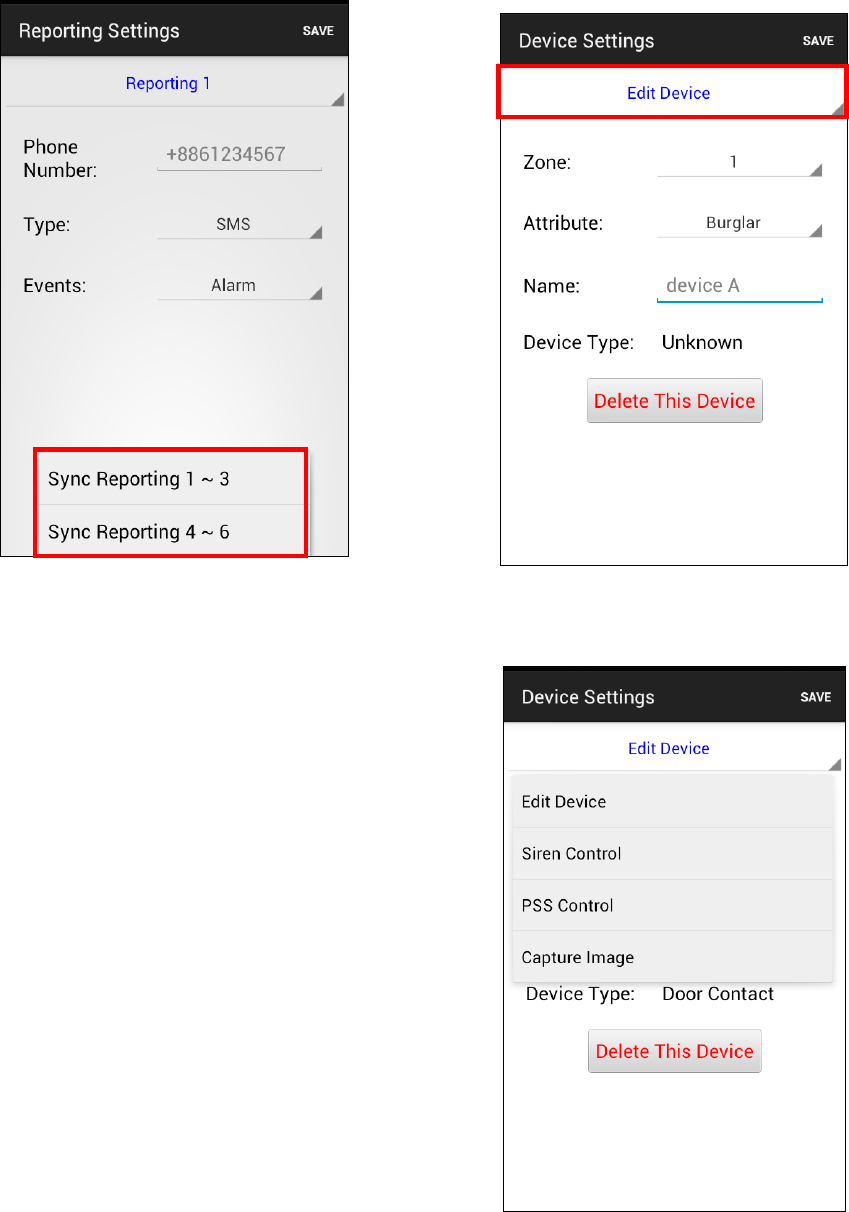Click the Device Type value Unknown
Viewport: 849px width, 1212px height.
[x=702, y=343]
